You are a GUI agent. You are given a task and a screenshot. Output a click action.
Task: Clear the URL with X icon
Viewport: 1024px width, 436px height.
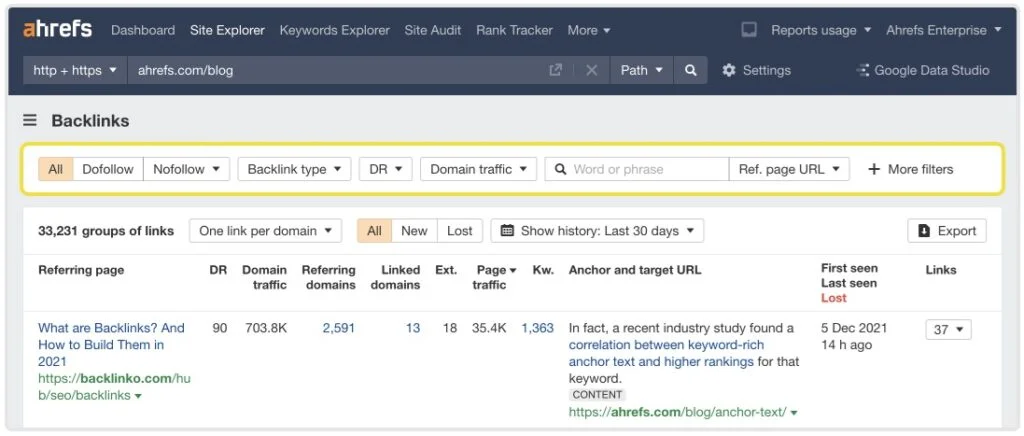point(592,70)
